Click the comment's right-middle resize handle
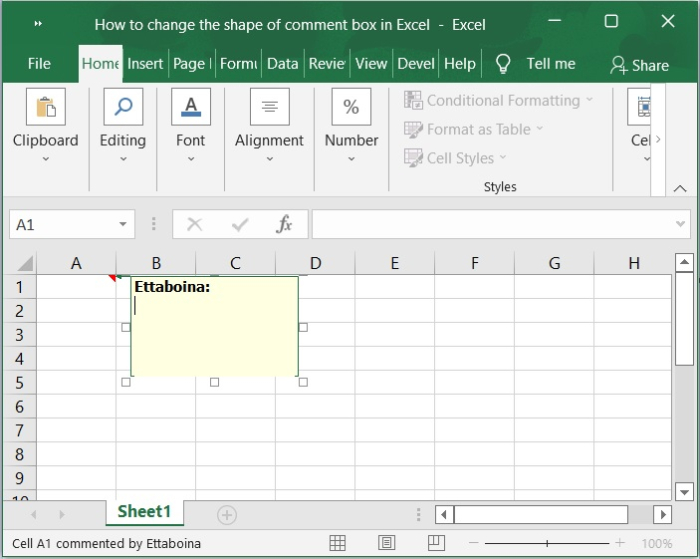Screen dimensions: 700x559 (303, 327)
